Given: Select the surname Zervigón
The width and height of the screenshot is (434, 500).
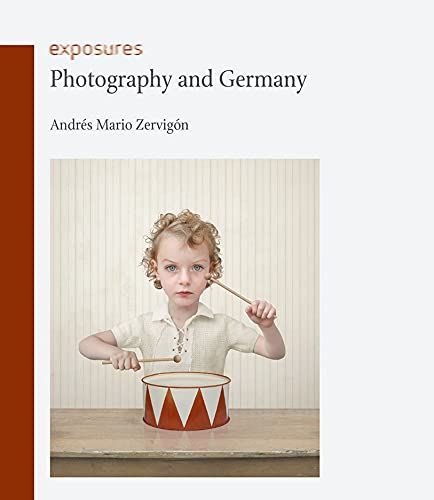Looking at the screenshot, I should point(161,126).
